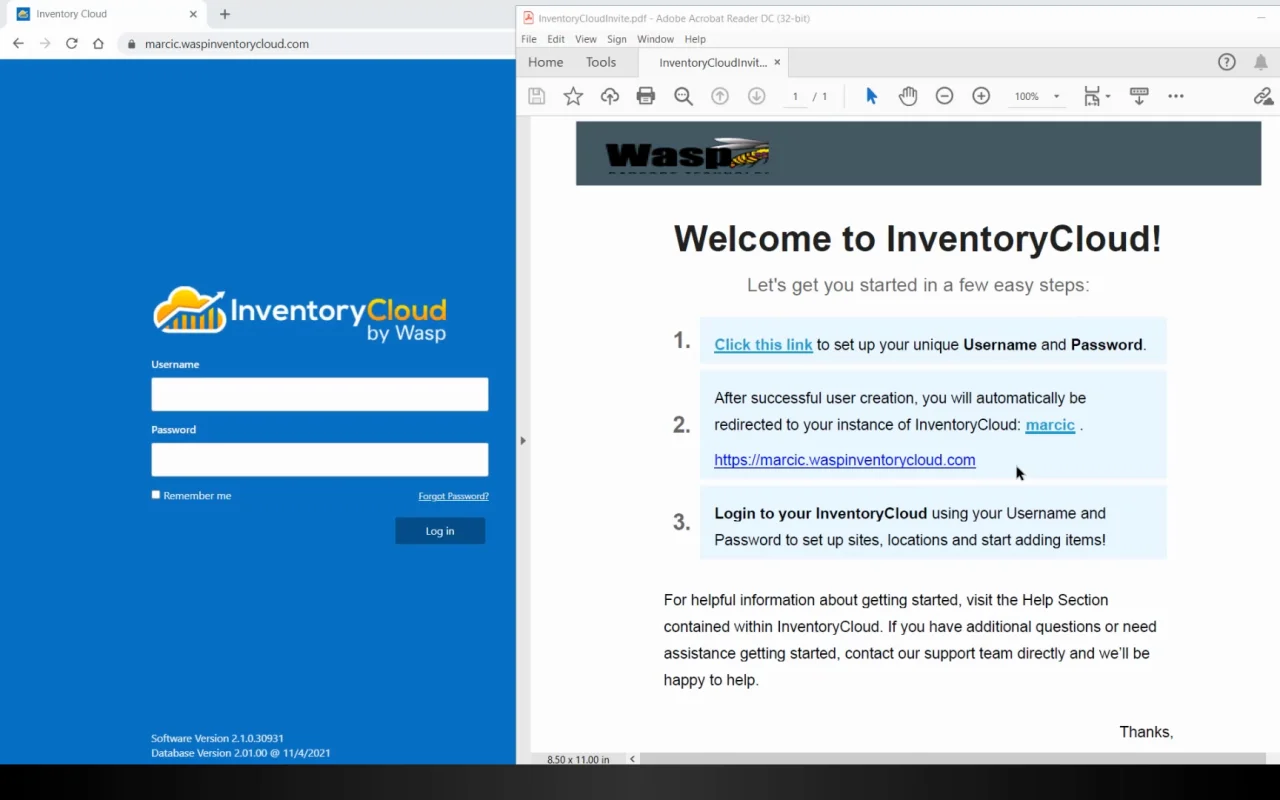Screen dimensions: 1280x800
Task: Choose the Hand pan tool
Action: tap(908, 96)
